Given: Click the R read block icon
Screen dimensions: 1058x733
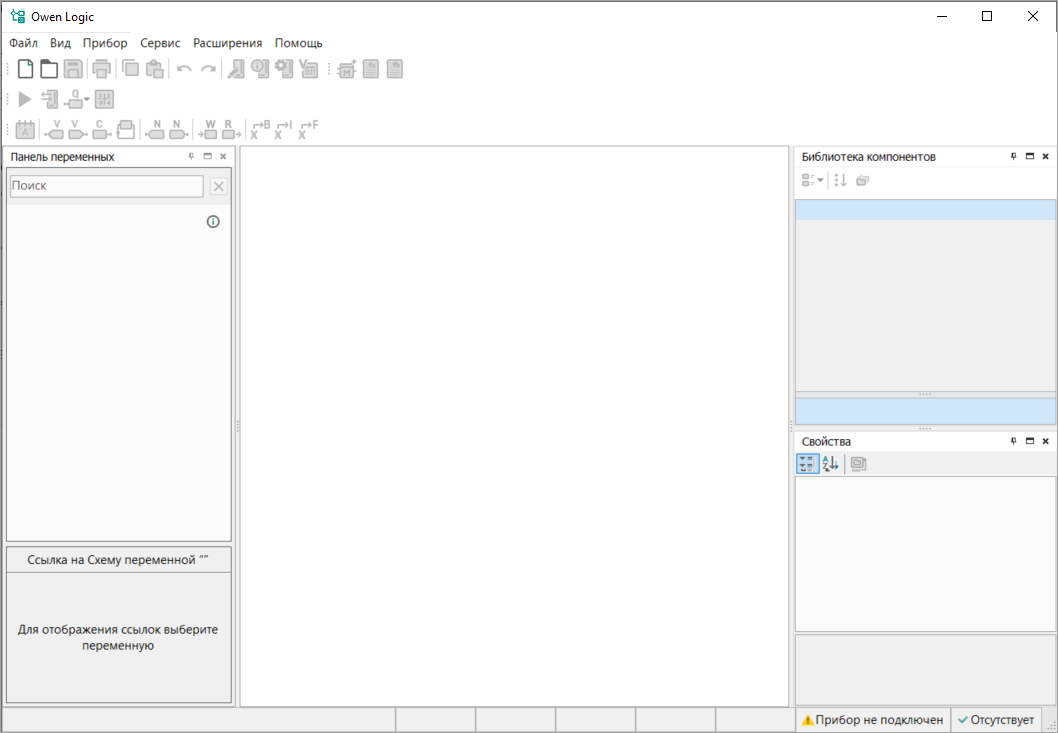Looking at the screenshot, I should coord(231,130).
